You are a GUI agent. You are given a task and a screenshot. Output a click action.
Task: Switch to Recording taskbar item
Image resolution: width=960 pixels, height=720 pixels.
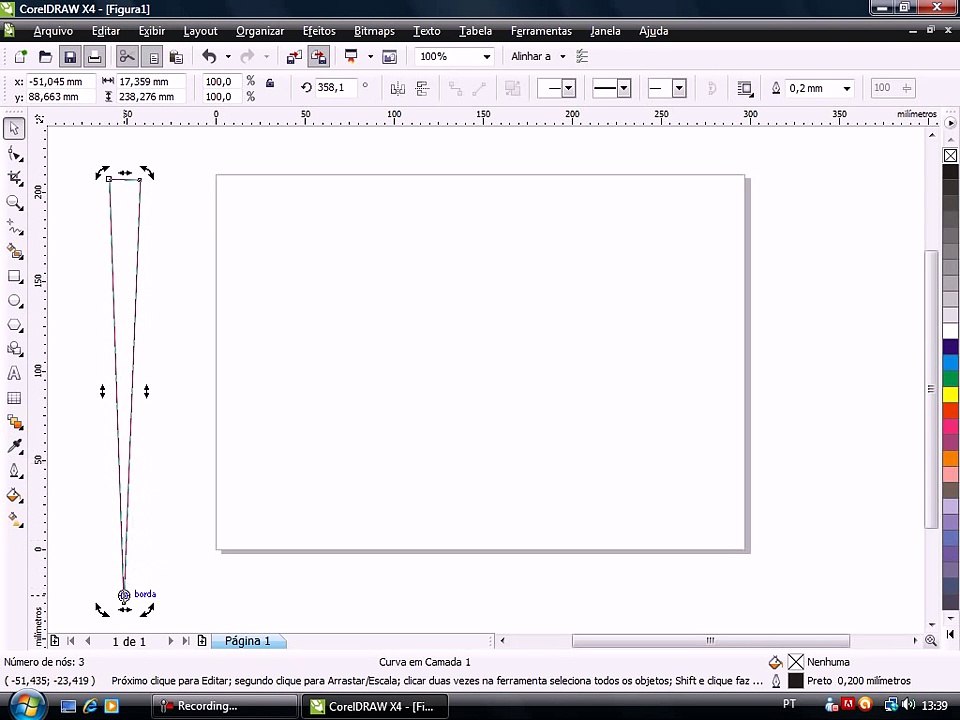click(225, 706)
